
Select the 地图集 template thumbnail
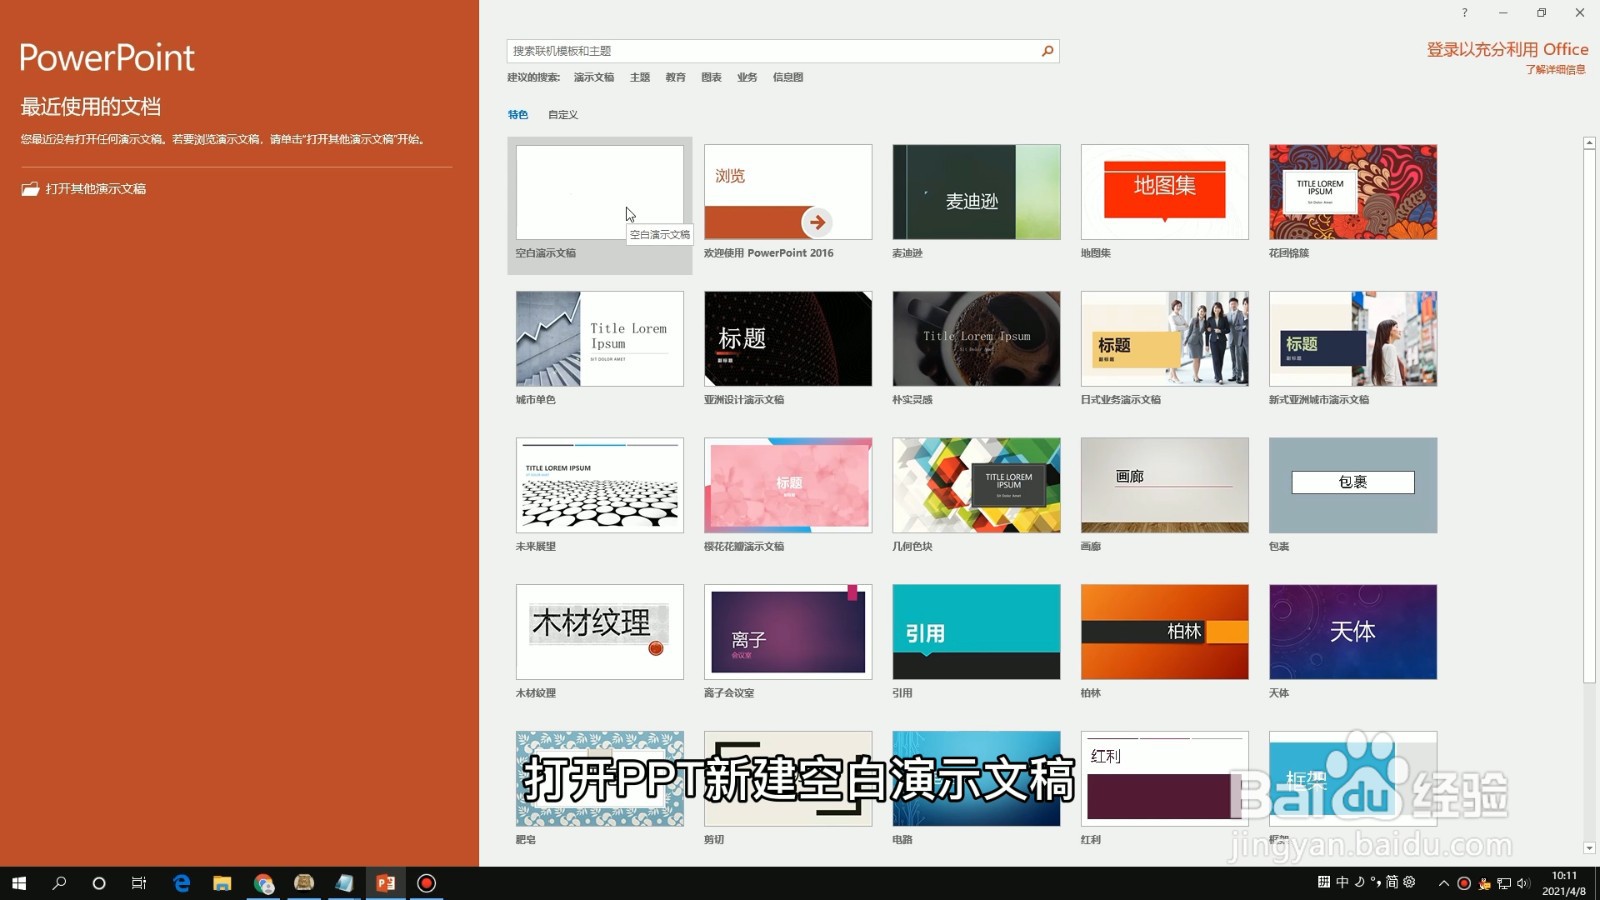click(1165, 192)
